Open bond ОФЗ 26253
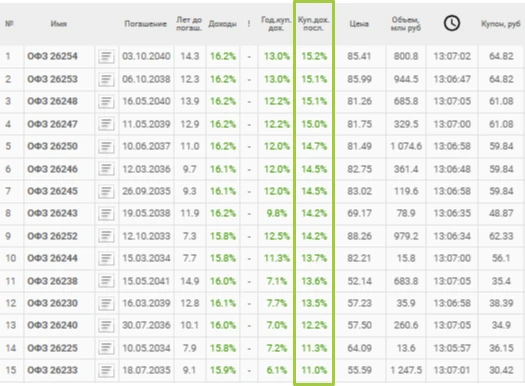The image size is (525, 386). click(52, 79)
